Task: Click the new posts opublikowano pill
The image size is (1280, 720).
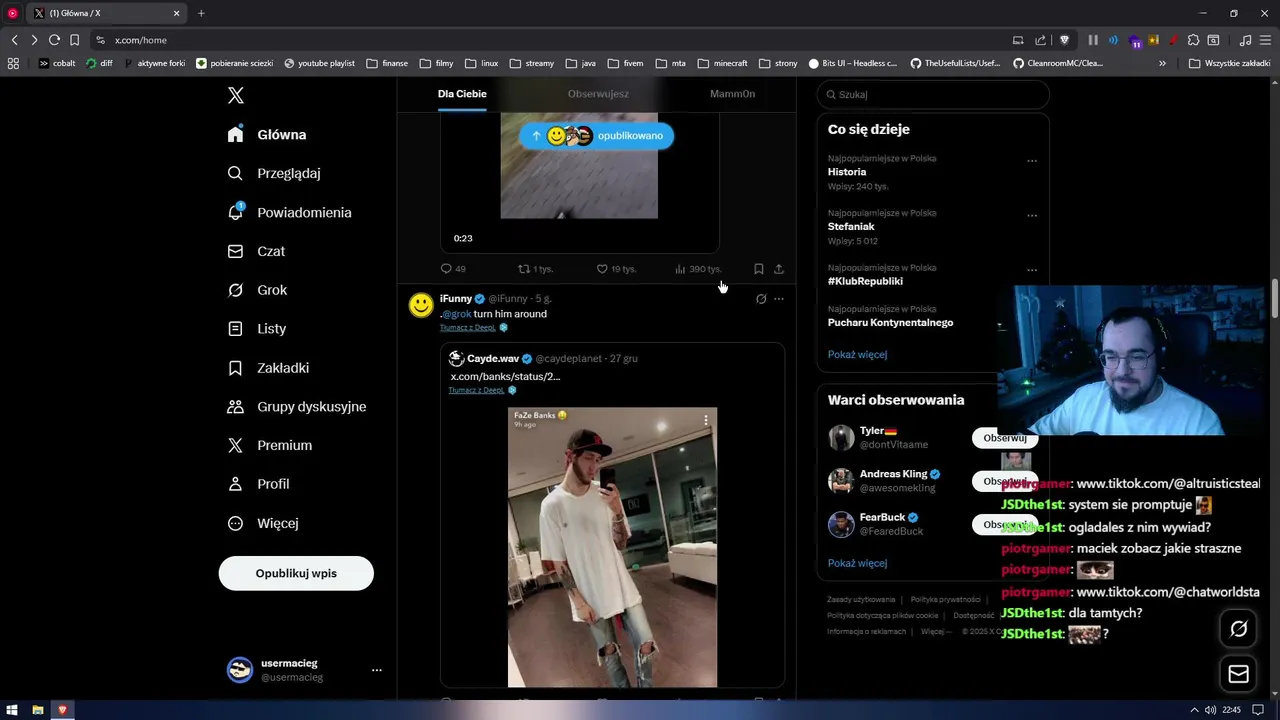Action: (597, 136)
